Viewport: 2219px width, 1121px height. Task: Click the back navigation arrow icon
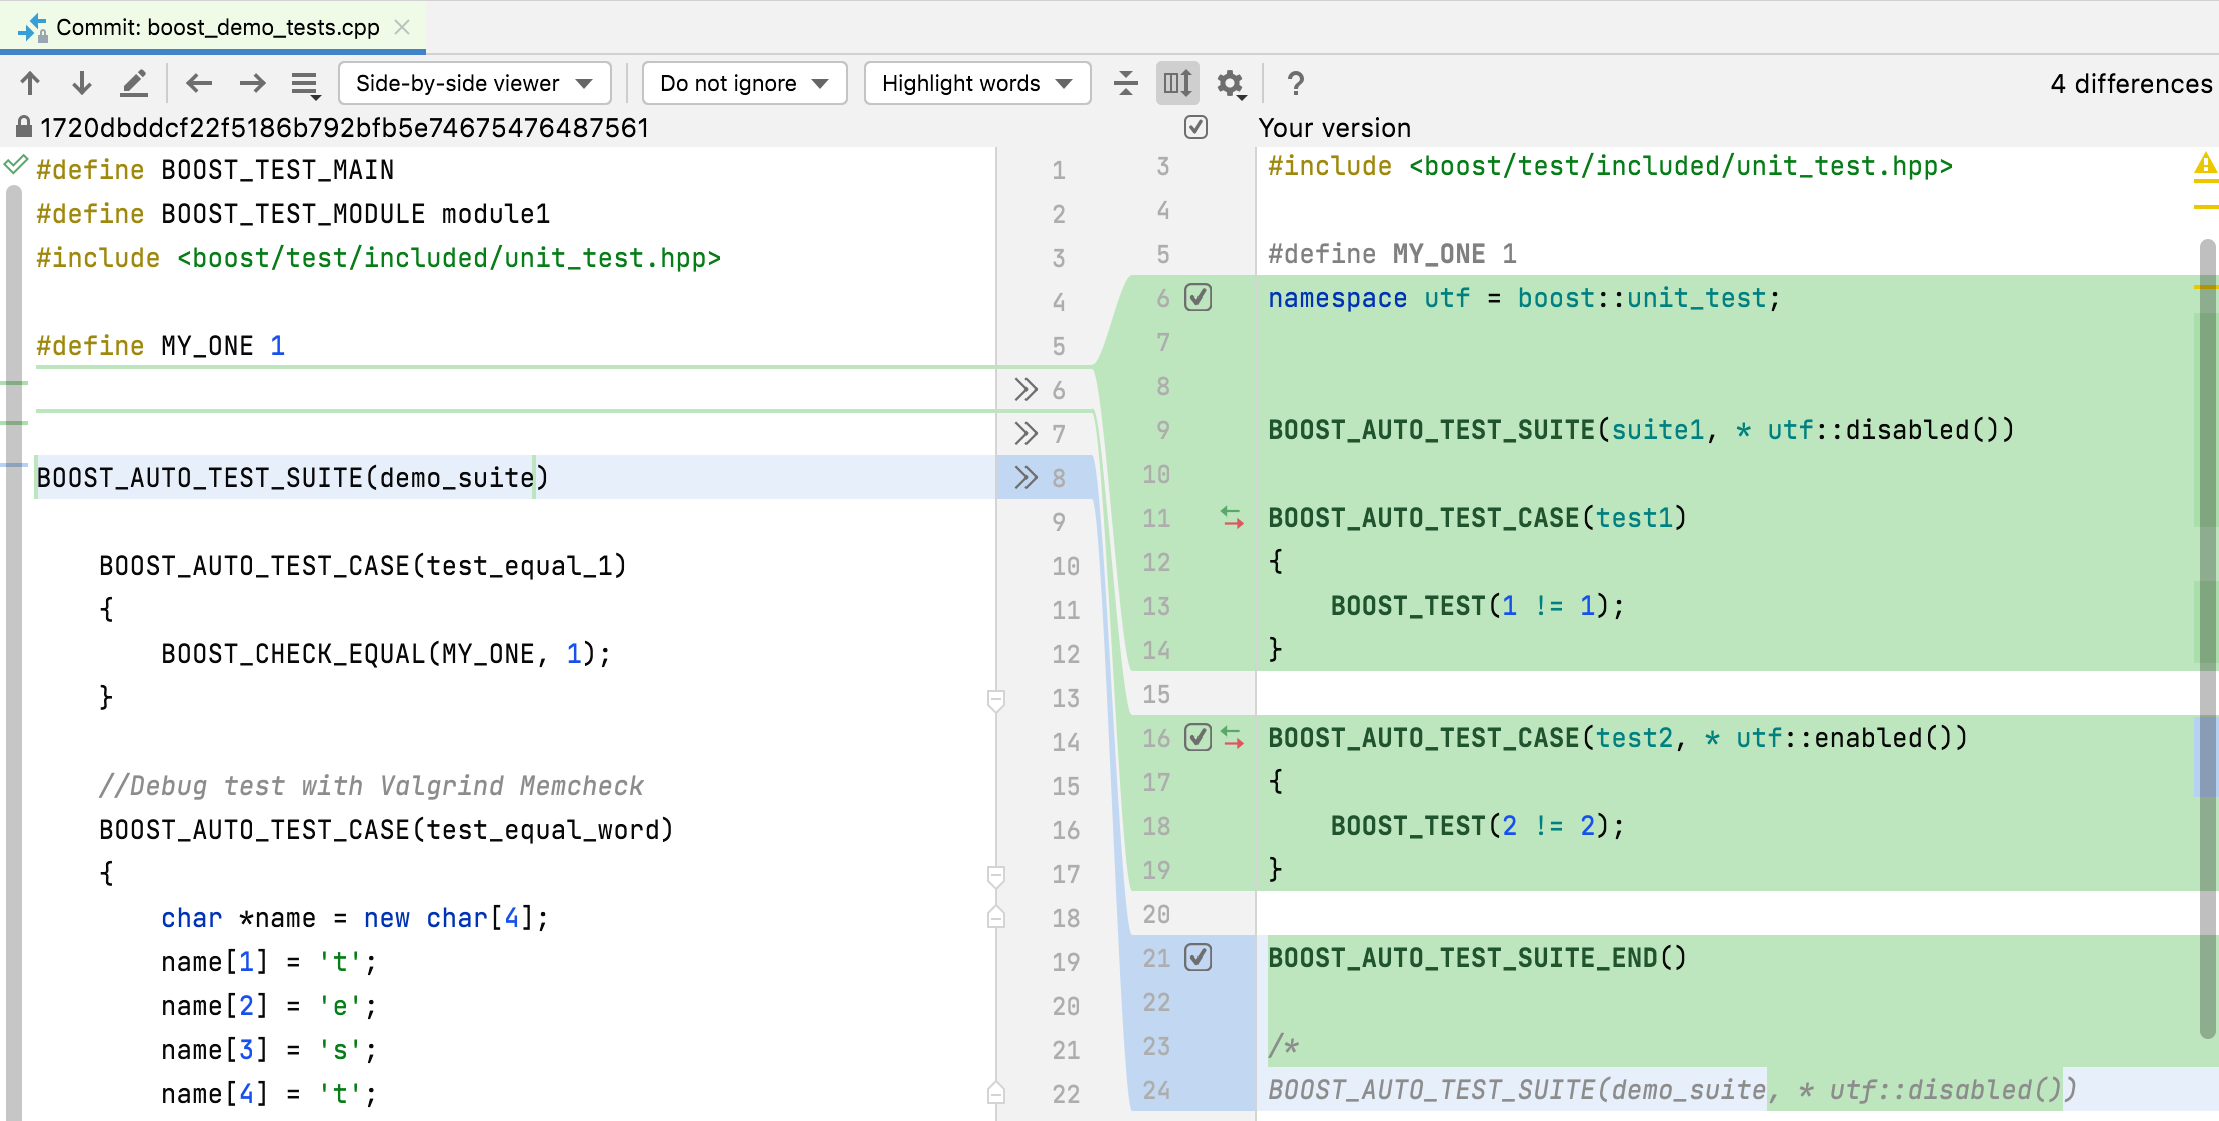[199, 83]
